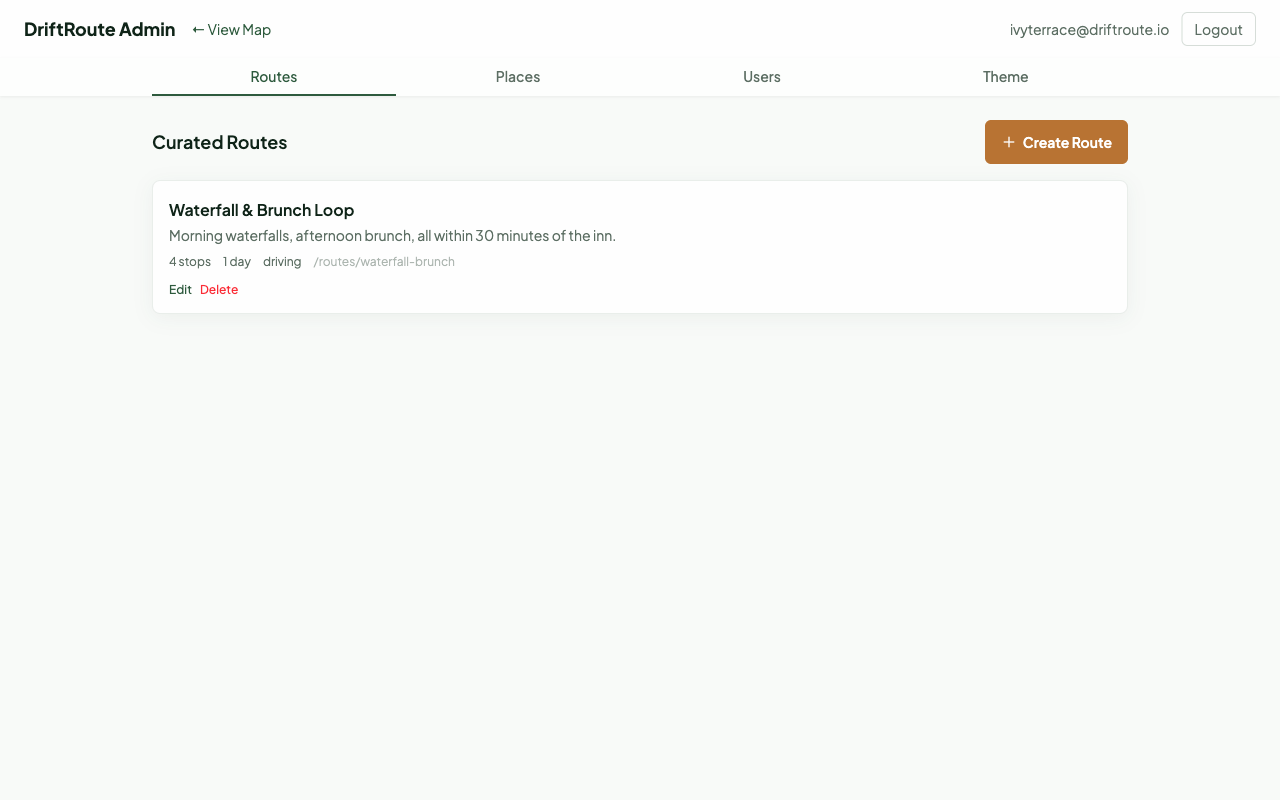Click the 1 day duration badge
1280x800 pixels.
(236, 261)
